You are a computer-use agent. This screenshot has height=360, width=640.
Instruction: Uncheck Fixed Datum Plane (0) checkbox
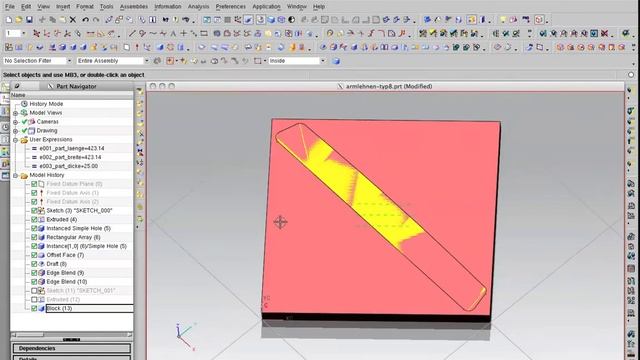(34, 184)
